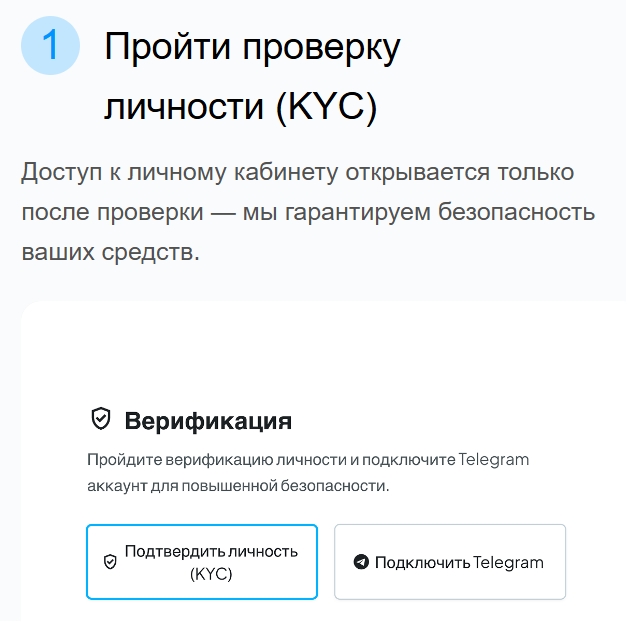This screenshot has height=621, width=626.
Task: Click empty white card area above Верификация
Action: pos(320,350)
